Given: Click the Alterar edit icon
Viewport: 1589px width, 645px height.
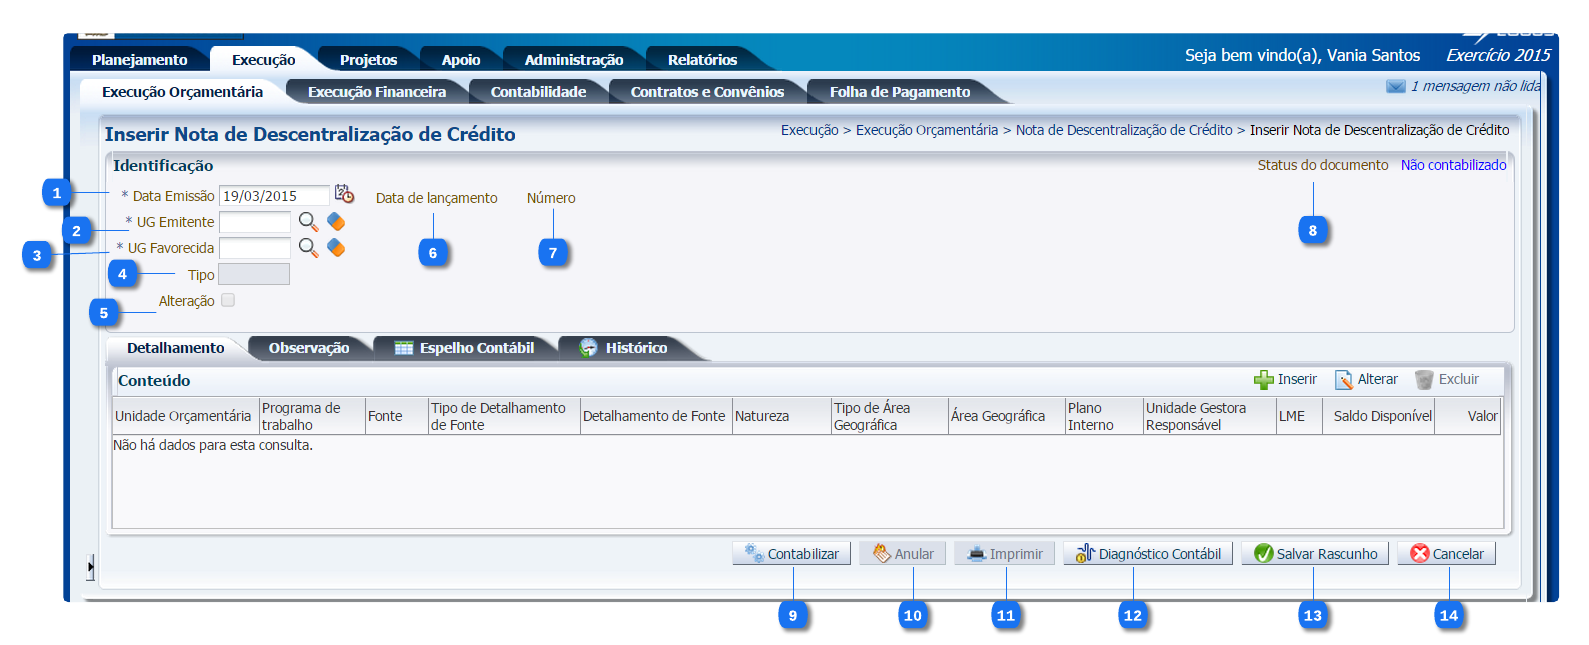Looking at the screenshot, I should point(1344,380).
